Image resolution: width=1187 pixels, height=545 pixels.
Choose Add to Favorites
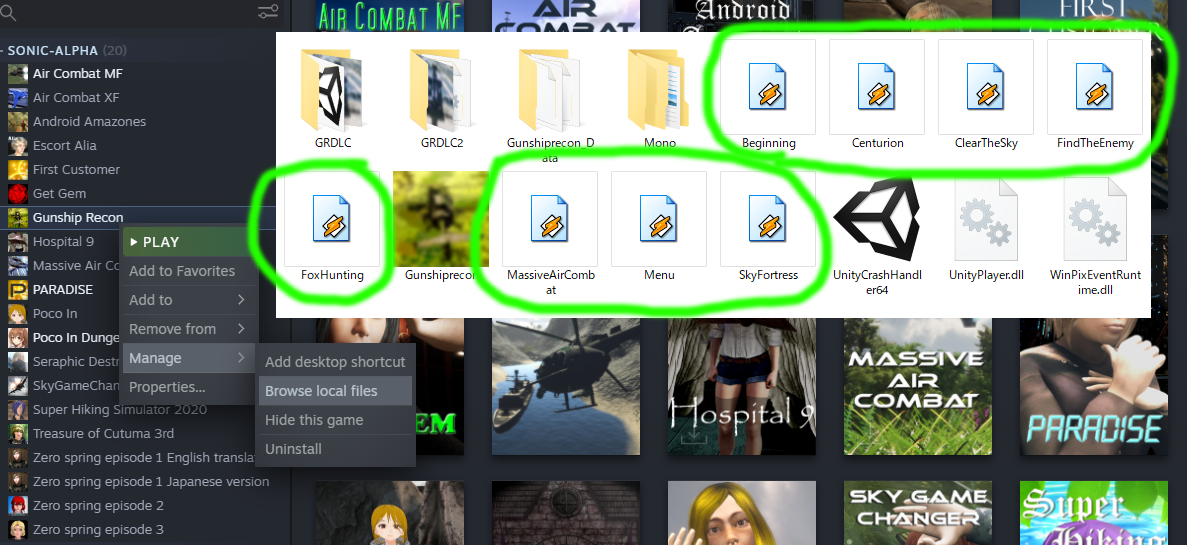189,271
